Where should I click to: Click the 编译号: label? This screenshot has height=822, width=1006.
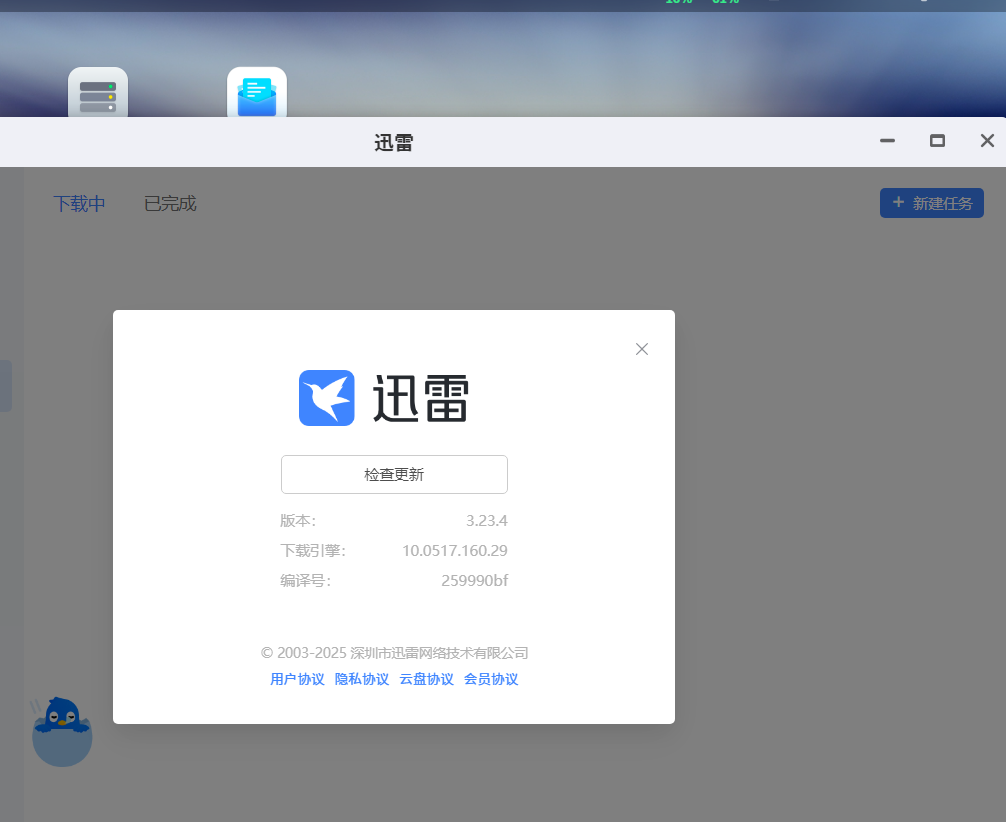pos(306,581)
